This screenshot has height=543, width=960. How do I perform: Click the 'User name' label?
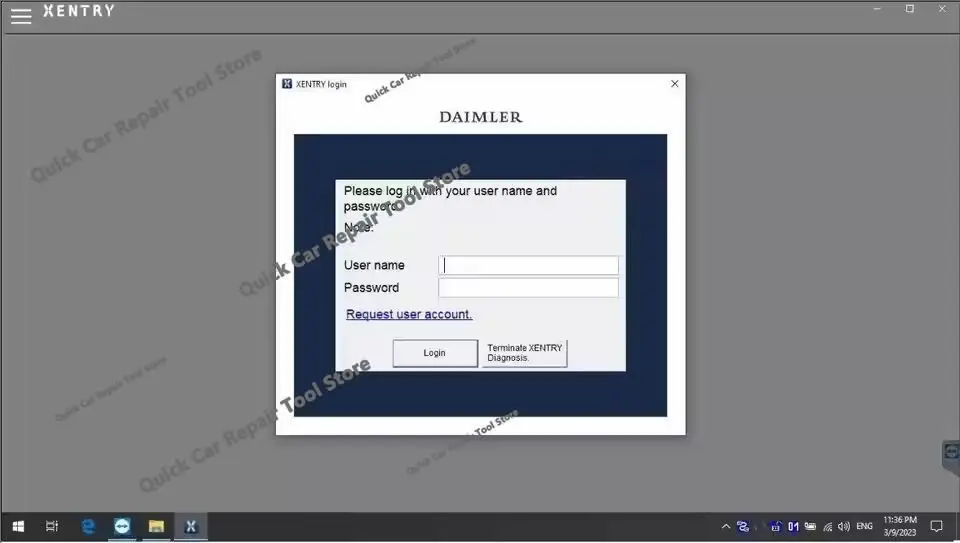(374, 265)
